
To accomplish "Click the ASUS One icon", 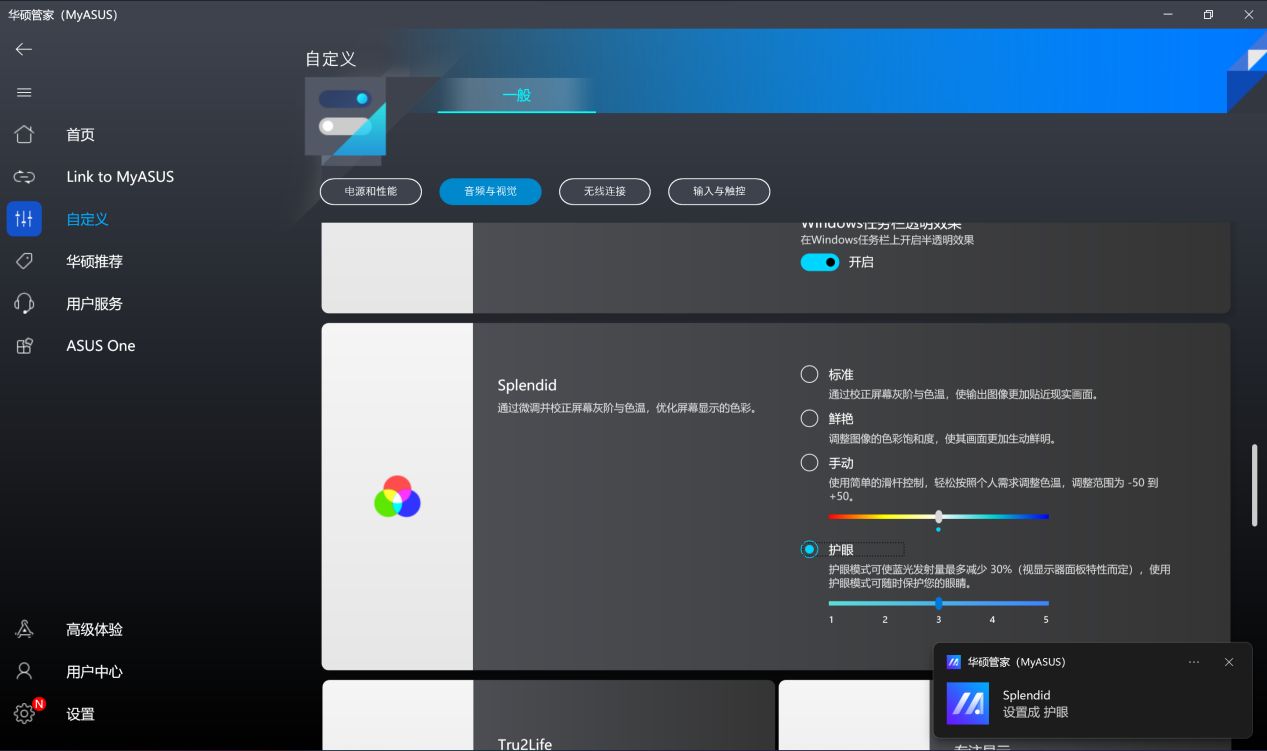I will [24, 346].
